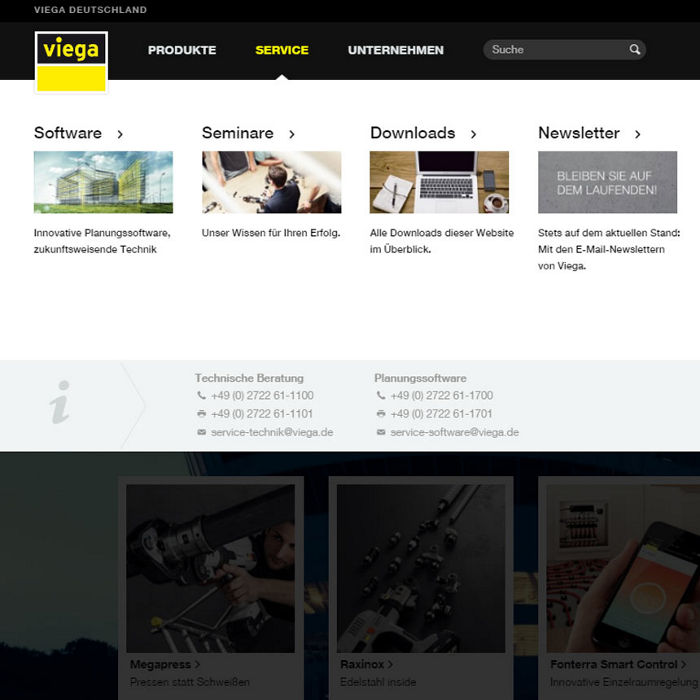This screenshot has height=700, width=700.
Task: Click the Fonterra smartphone image
Action: click(623, 568)
